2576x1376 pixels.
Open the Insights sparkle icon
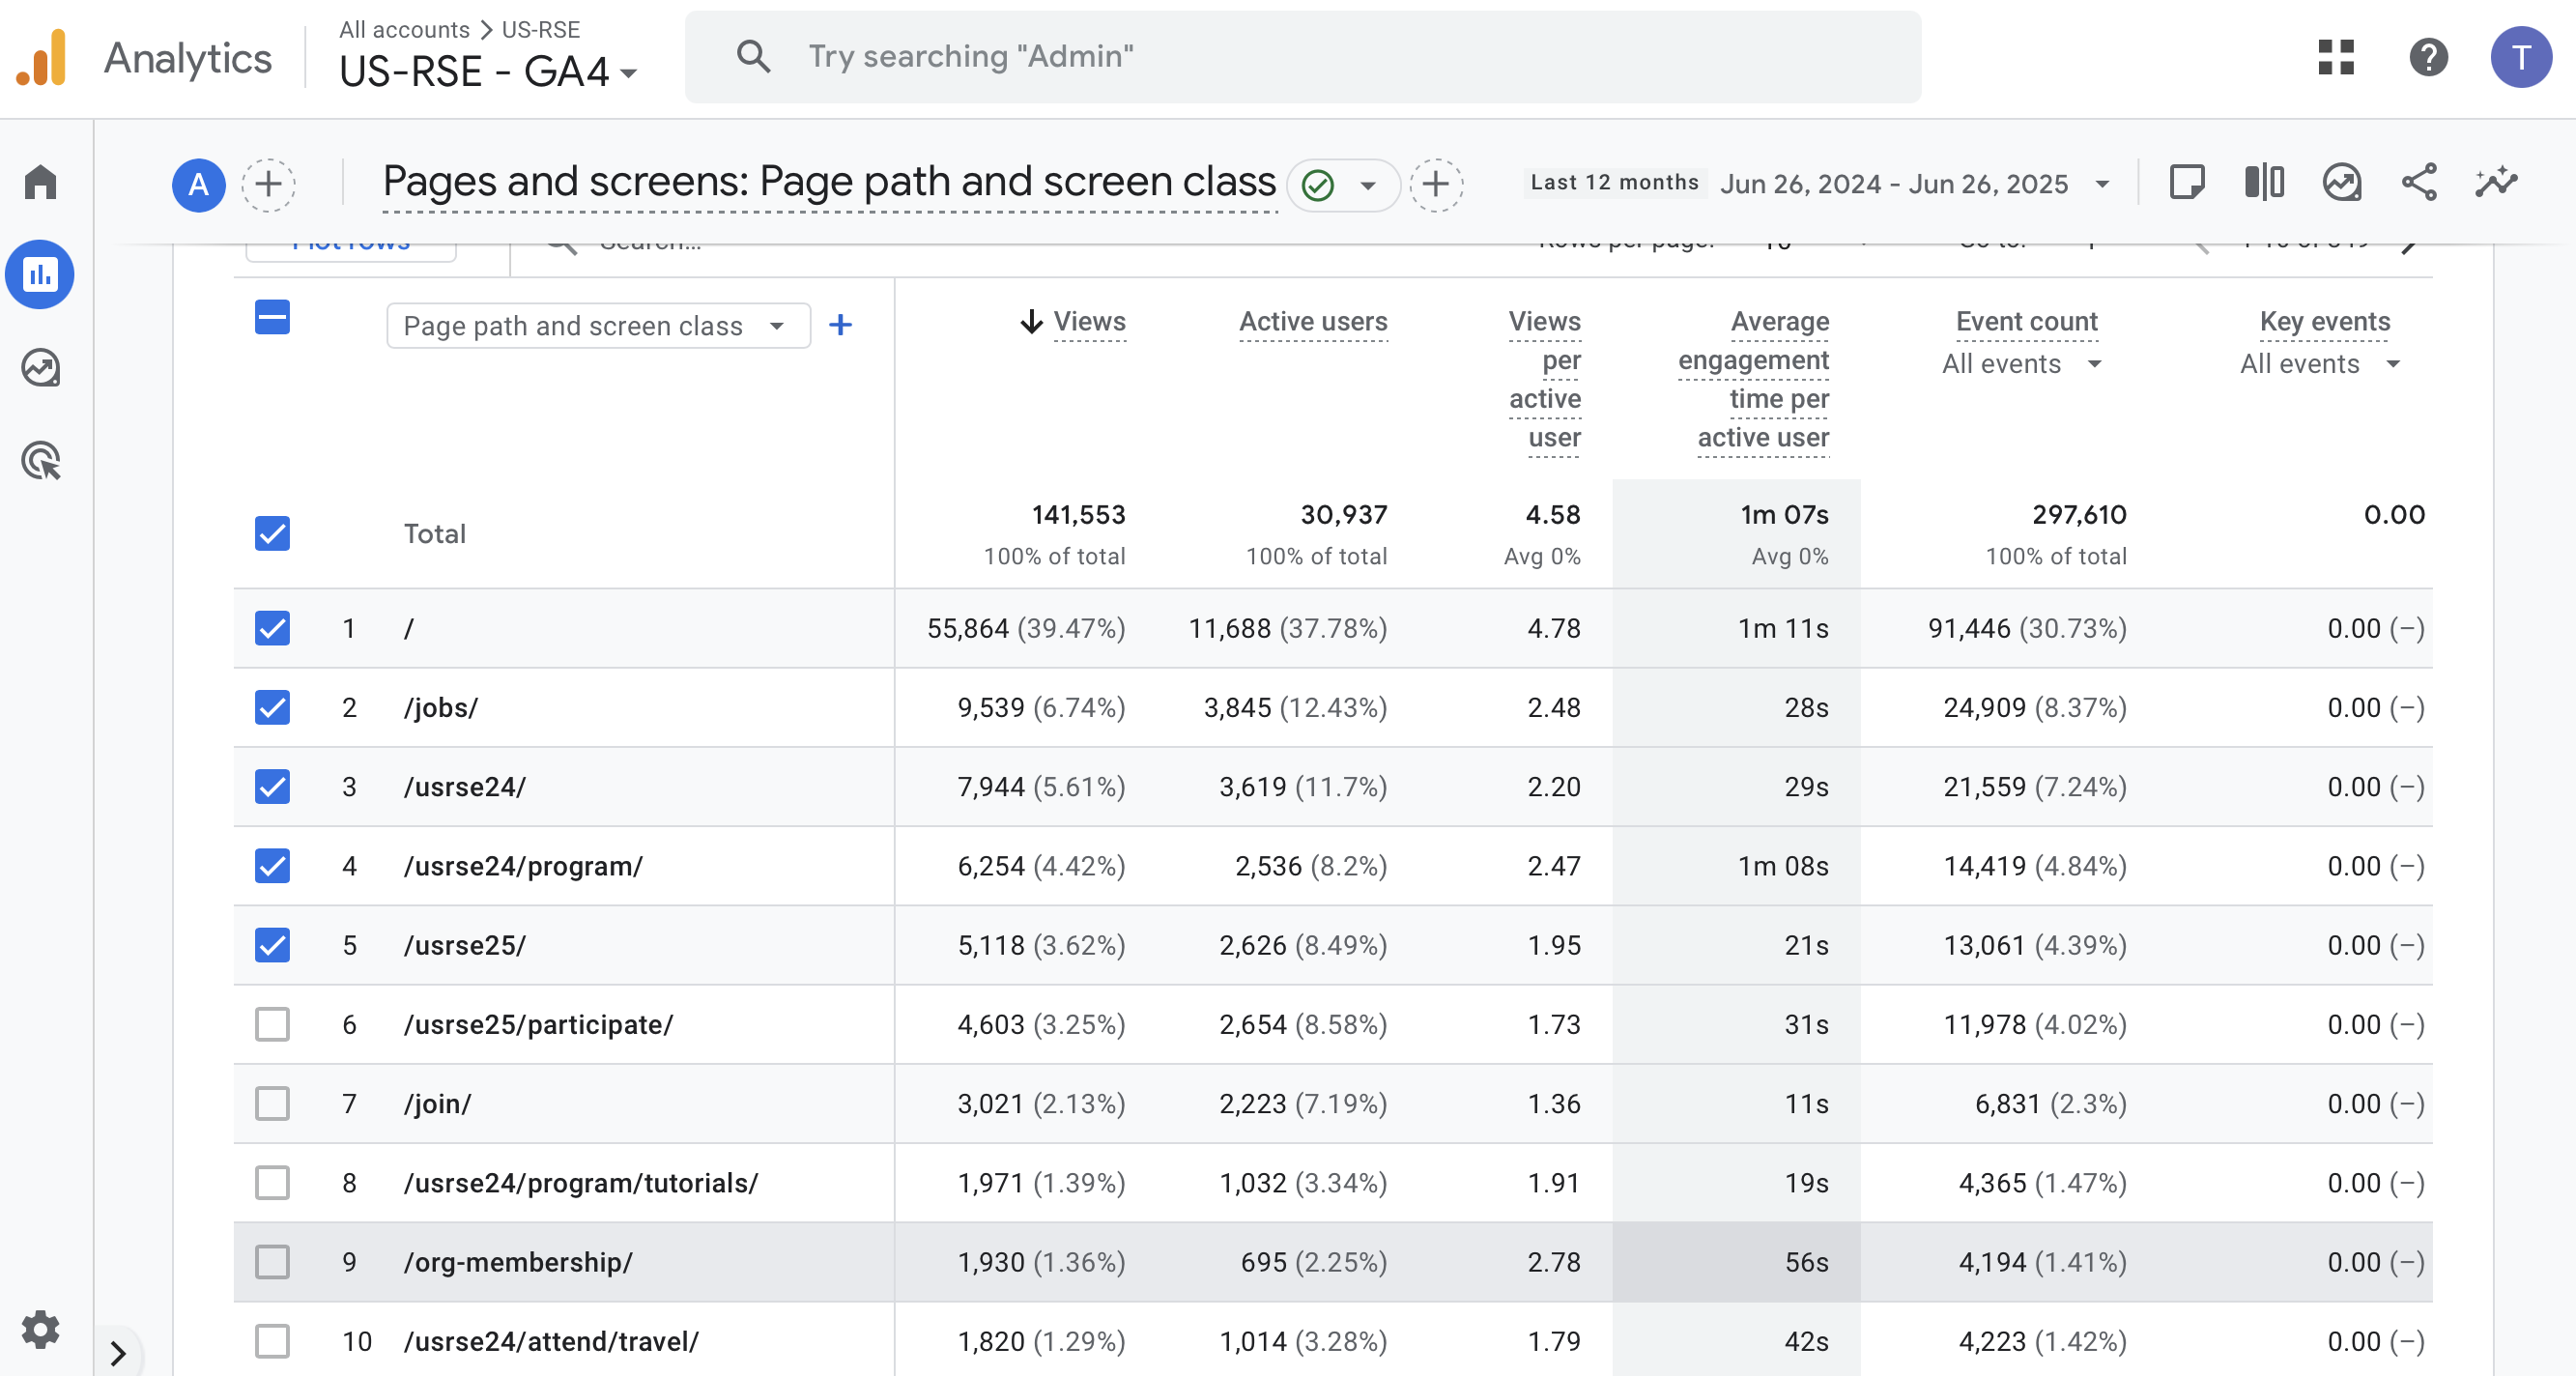tap(2496, 183)
